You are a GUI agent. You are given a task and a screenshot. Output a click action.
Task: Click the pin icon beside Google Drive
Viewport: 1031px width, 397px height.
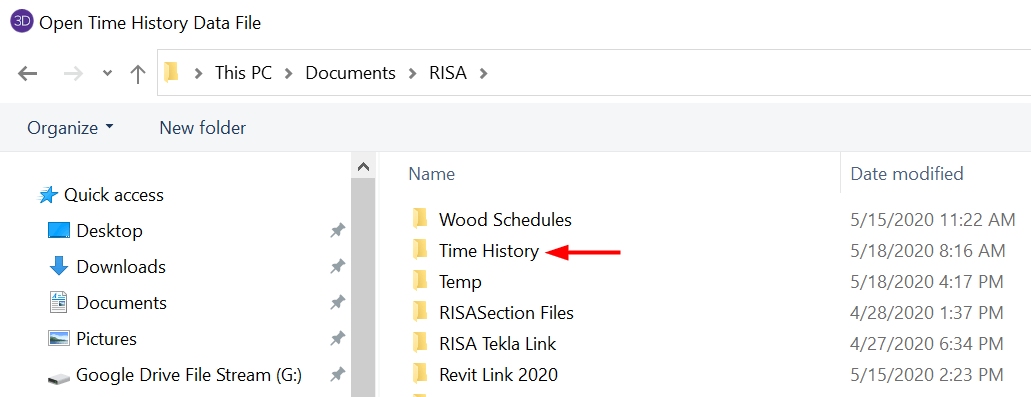pos(337,375)
